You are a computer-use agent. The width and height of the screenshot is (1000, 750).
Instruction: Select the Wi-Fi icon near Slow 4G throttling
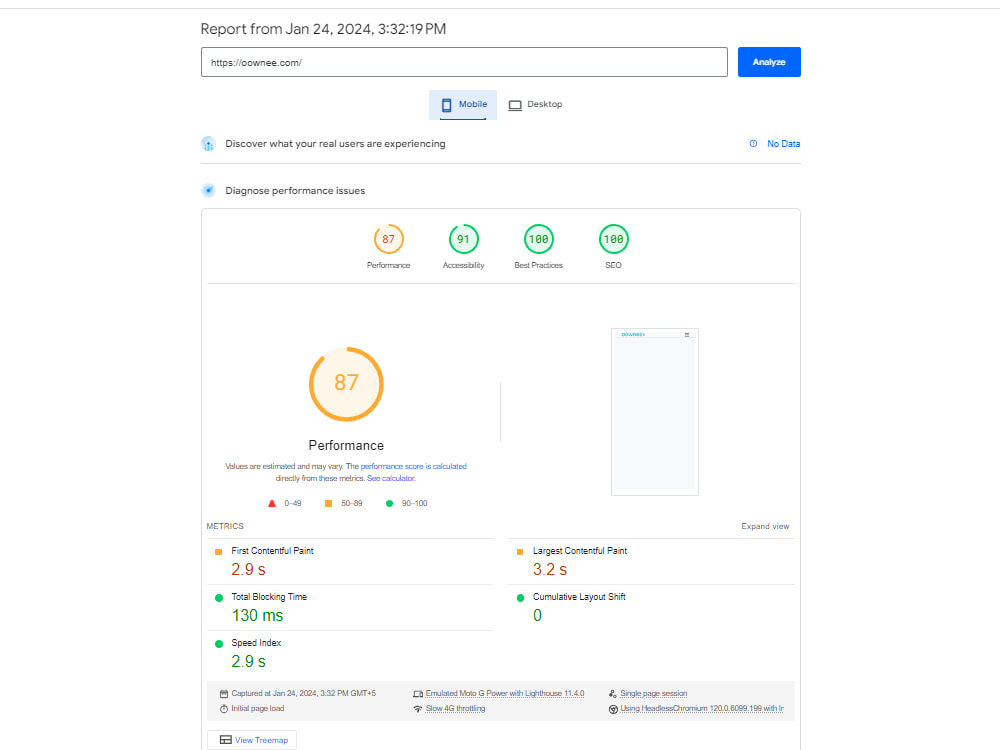[x=418, y=707]
